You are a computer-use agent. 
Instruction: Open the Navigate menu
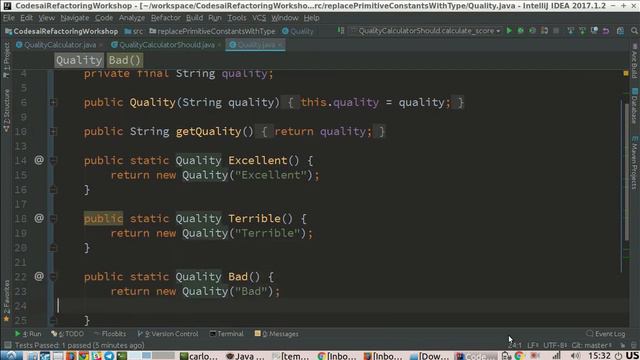75,18
